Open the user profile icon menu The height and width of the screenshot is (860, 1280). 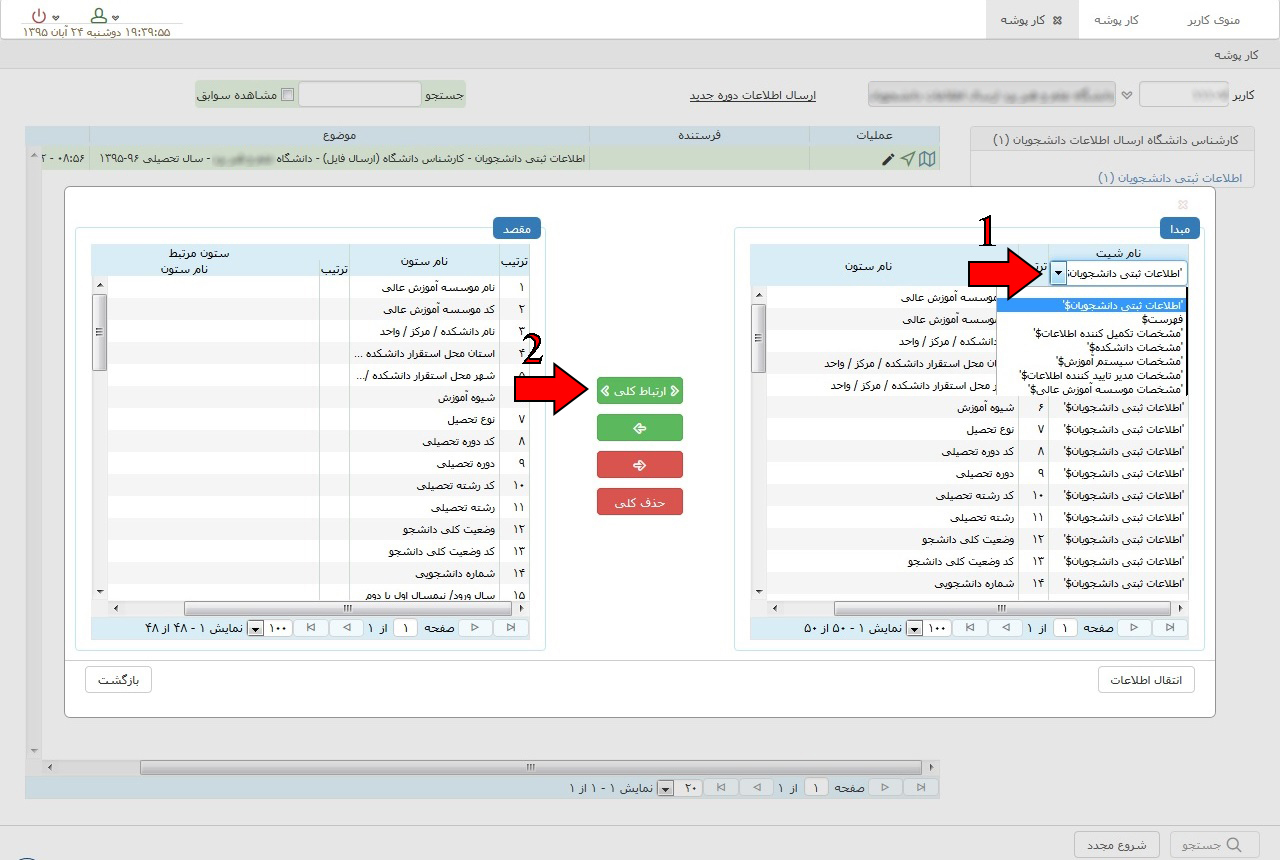click(98, 16)
